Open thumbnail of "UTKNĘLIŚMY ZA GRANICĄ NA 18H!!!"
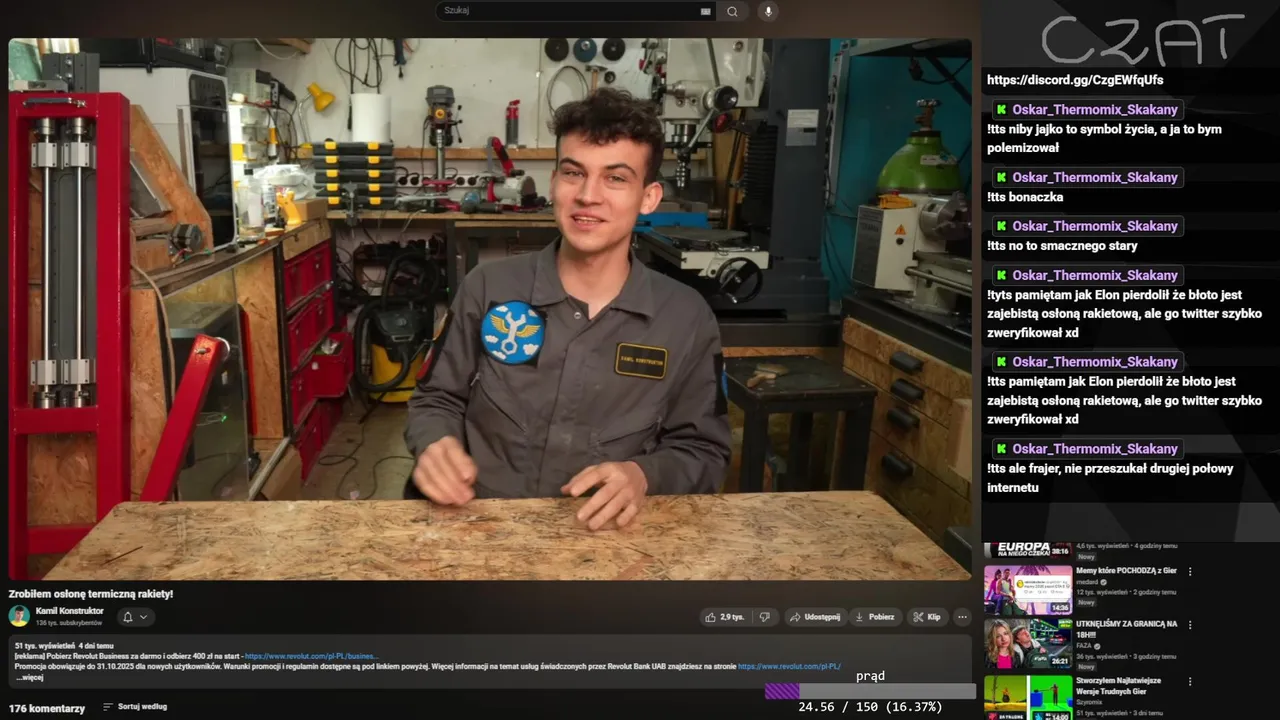The width and height of the screenshot is (1280, 720). coord(1028,644)
